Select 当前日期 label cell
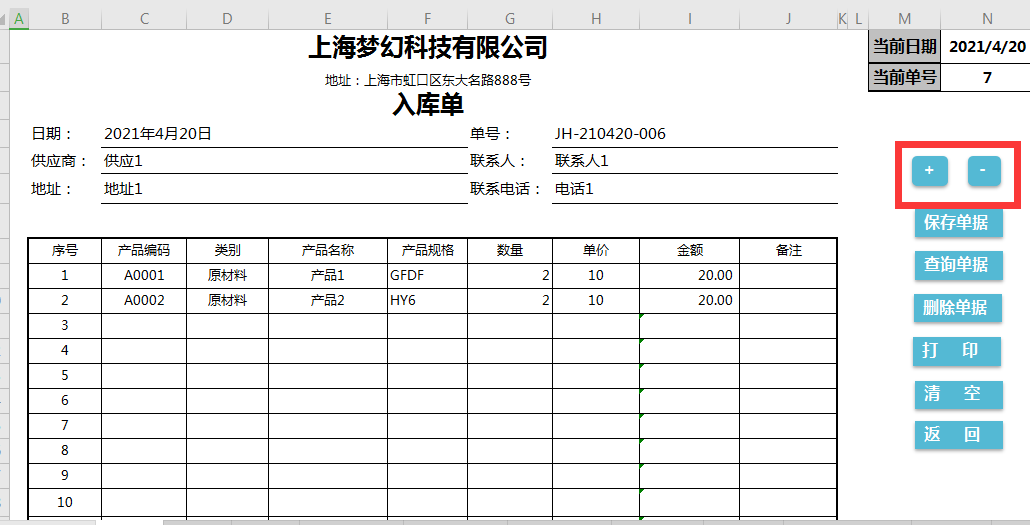 [x=905, y=47]
